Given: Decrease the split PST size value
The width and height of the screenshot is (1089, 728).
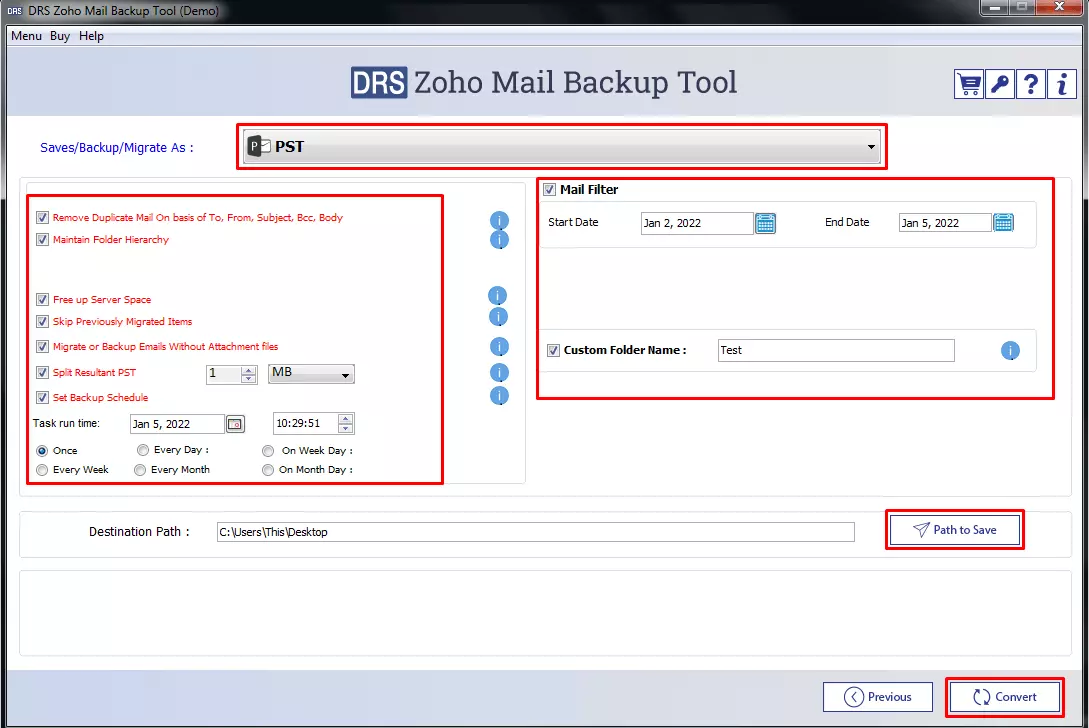Looking at the screenshot, I should pyautogui.click(x=249, y=379).
